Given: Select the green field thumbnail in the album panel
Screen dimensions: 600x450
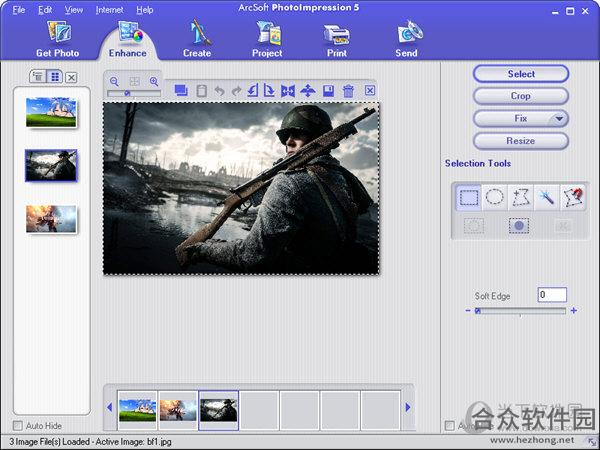Looking at the screenshot, I should (x=51, y=112).
